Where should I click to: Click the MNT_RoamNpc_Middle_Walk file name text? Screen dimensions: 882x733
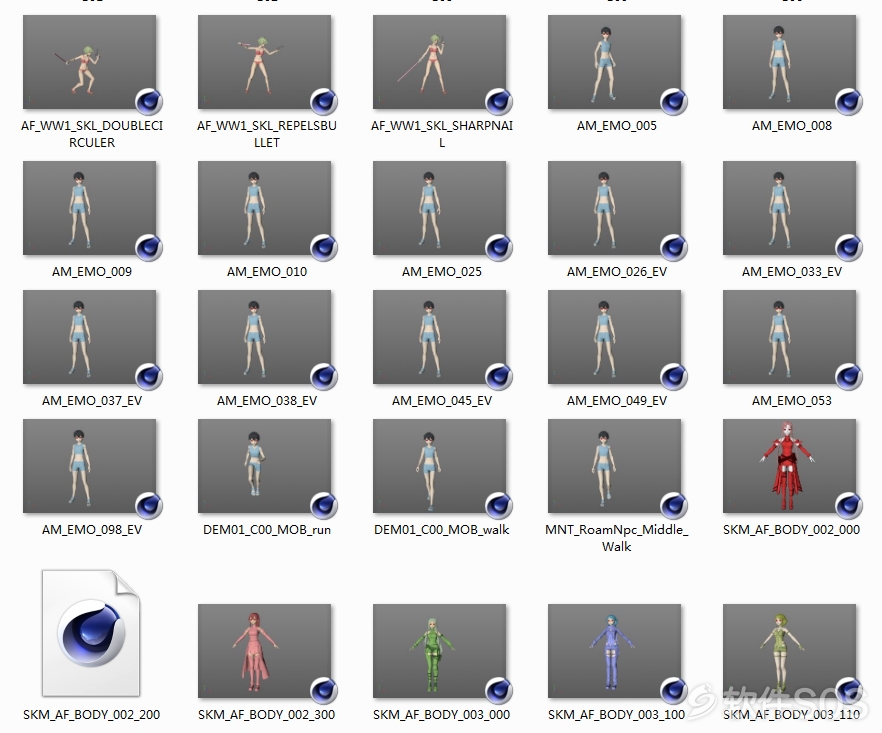point(616,538)
